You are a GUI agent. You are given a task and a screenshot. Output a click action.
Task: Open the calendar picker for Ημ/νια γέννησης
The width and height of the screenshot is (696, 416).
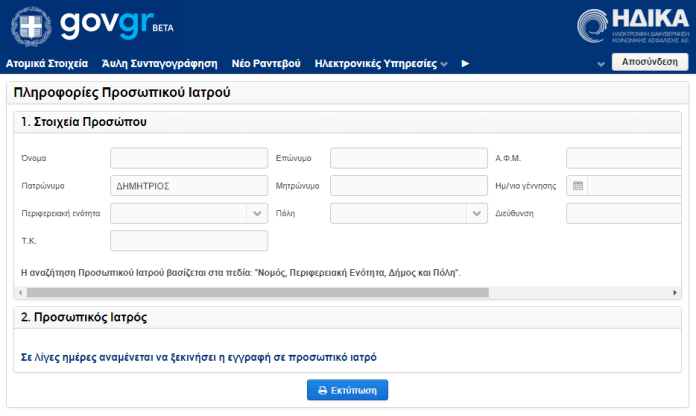point(577,185)
